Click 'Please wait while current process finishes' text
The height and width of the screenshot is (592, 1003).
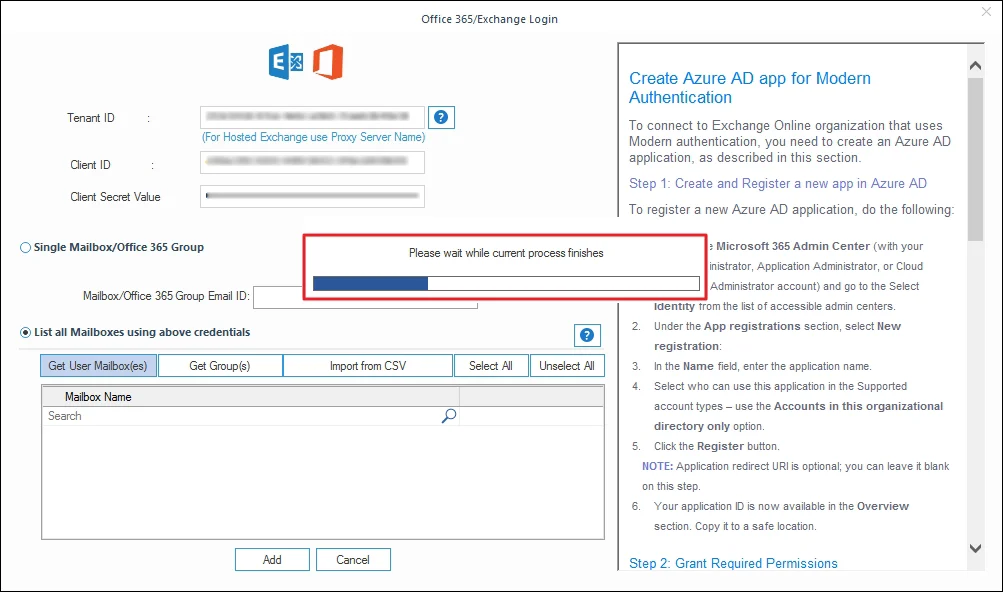506,253
